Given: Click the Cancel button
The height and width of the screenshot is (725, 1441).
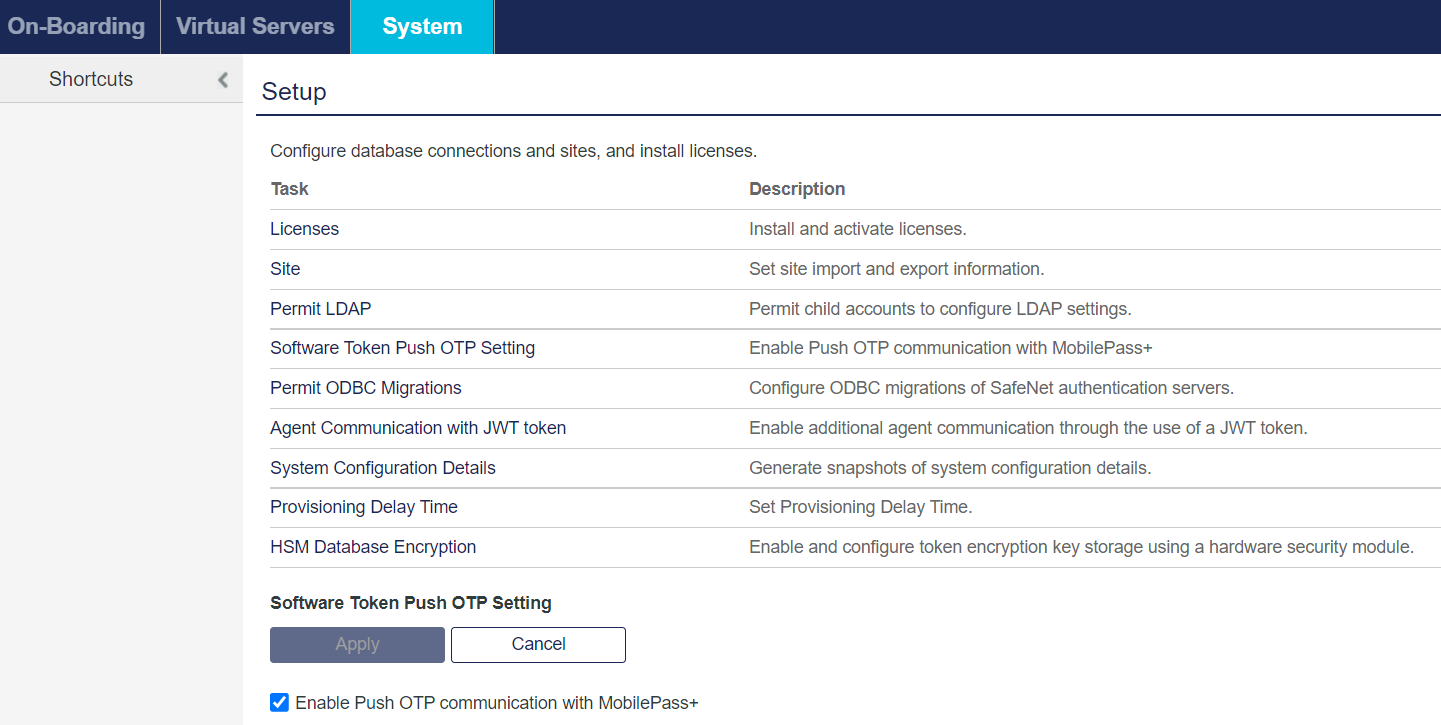Looking at the screenshot, I should (x=538, y=644).
